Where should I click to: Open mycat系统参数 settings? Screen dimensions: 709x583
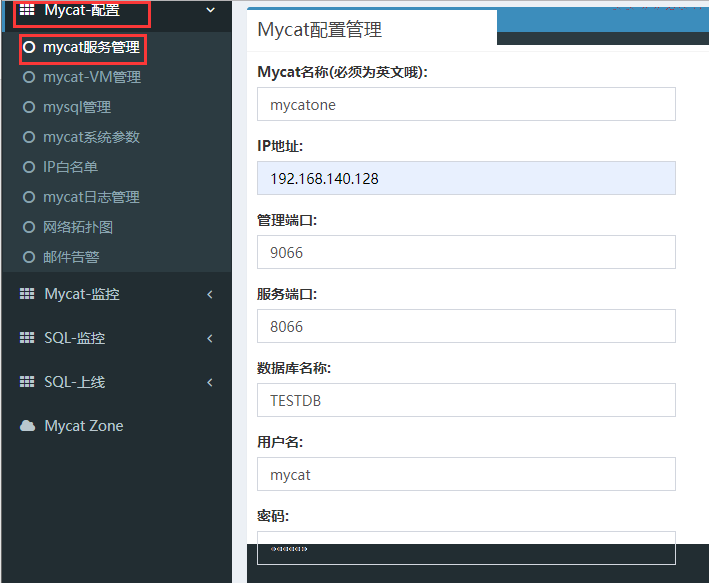click(91, 137)
